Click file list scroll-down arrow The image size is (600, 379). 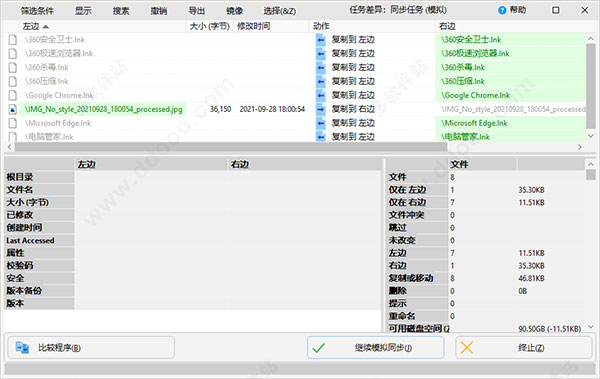click(x=591, y=136)
